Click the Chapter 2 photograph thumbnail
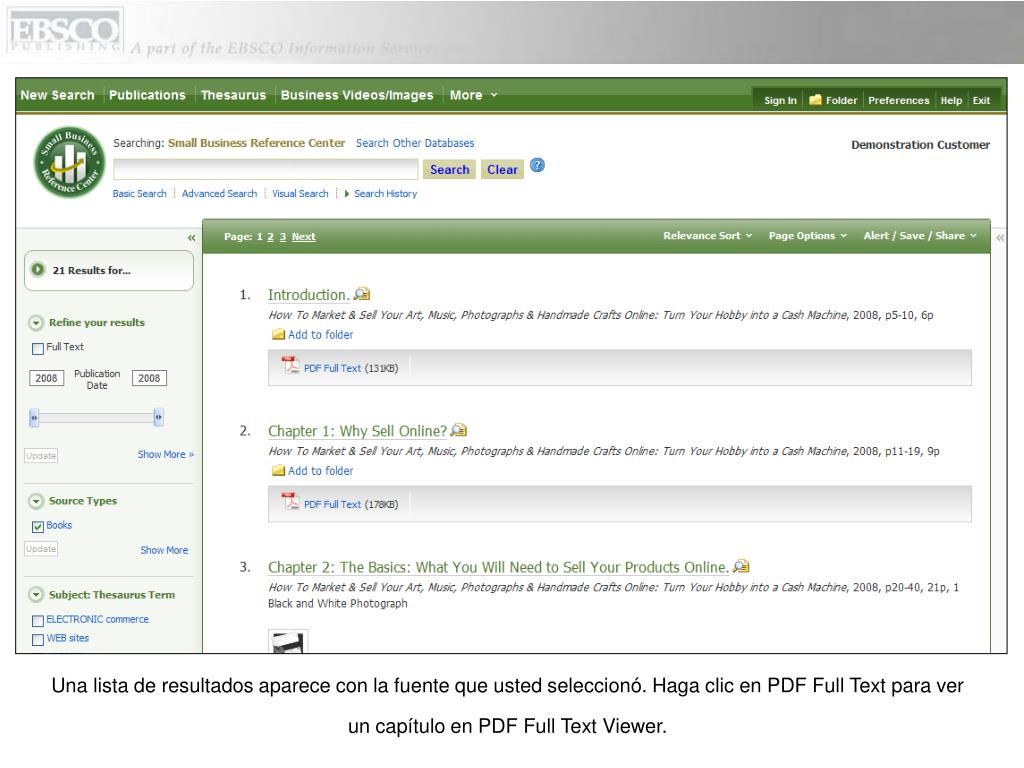1024x768 pixels. click(288, 642)
